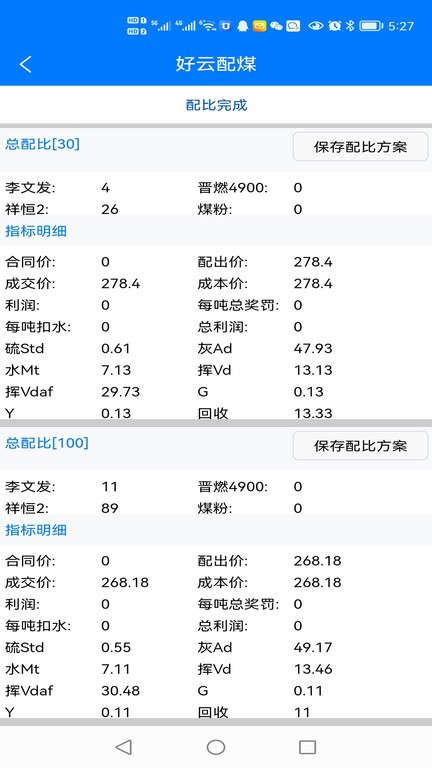Tap the WeChat icon in status bar
The height and width of the screenshot is (768, 432).
tap(276, 26)
